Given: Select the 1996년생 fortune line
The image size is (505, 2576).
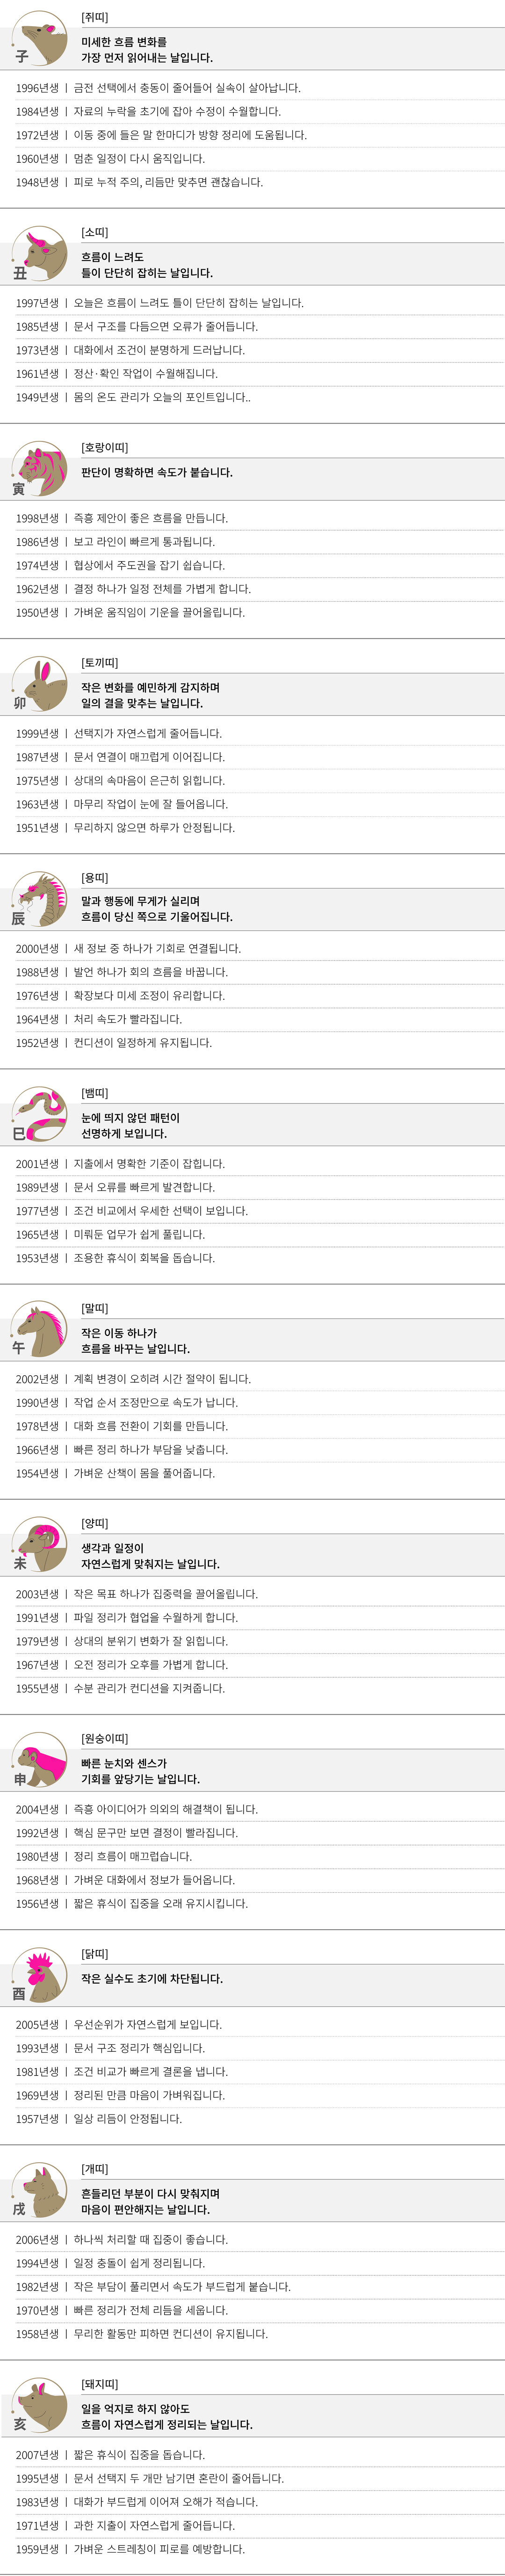Looking at the screenshot, I should [158, 88].
